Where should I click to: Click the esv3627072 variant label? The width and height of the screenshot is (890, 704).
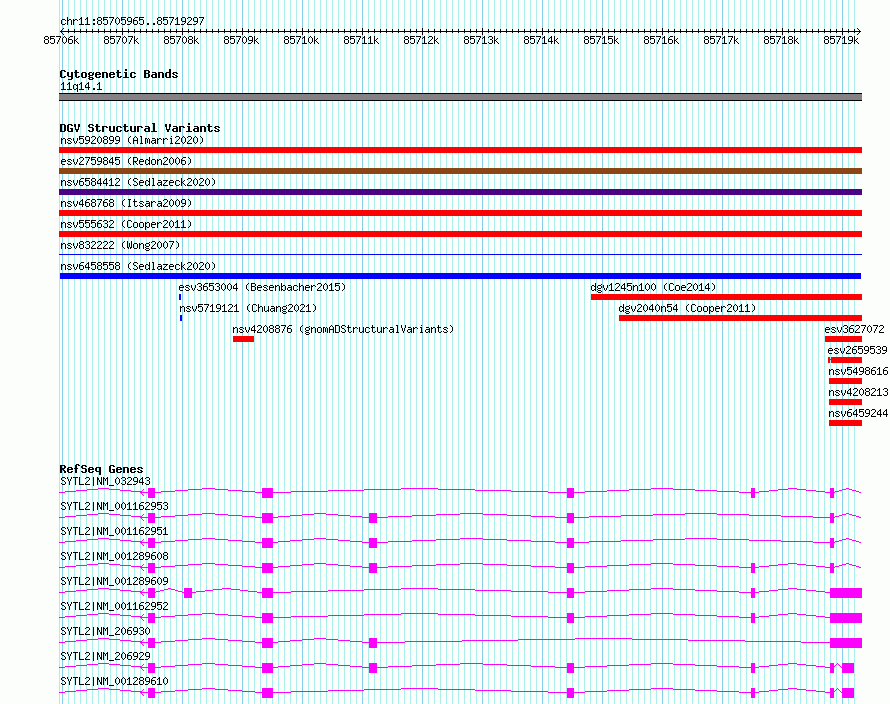854,329
